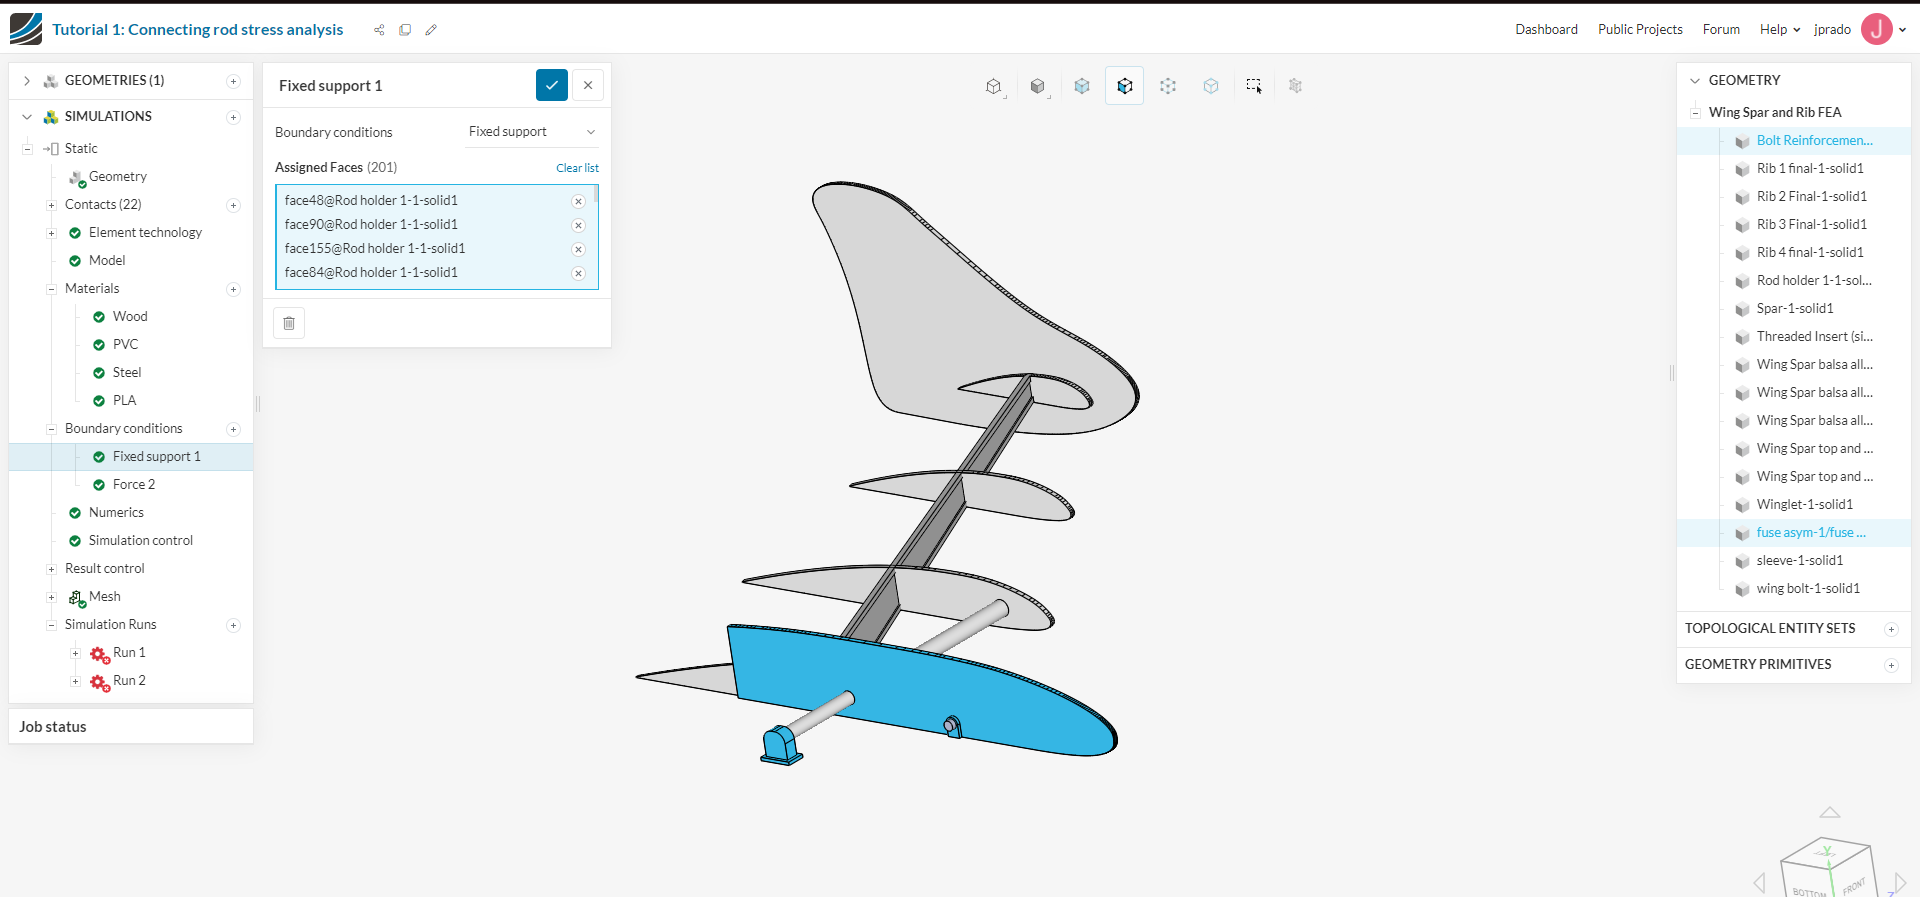Open the jprado account menu
The image size is (1920, 897).
tap(1832, 29)
